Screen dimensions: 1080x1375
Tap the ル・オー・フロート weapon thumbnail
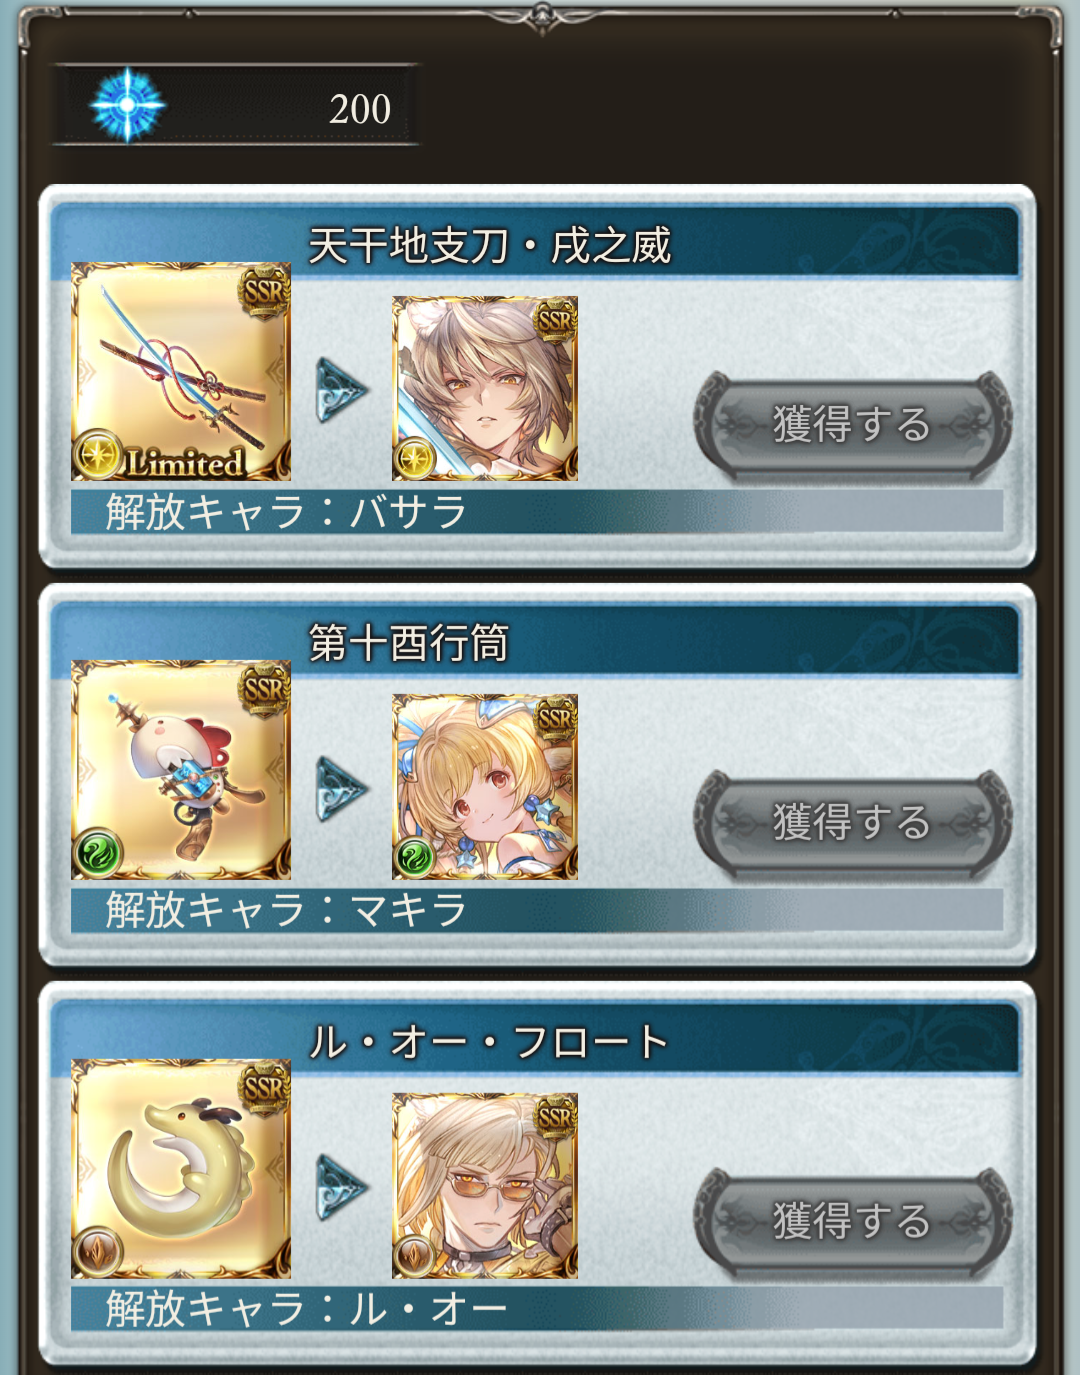(181, 1169)
